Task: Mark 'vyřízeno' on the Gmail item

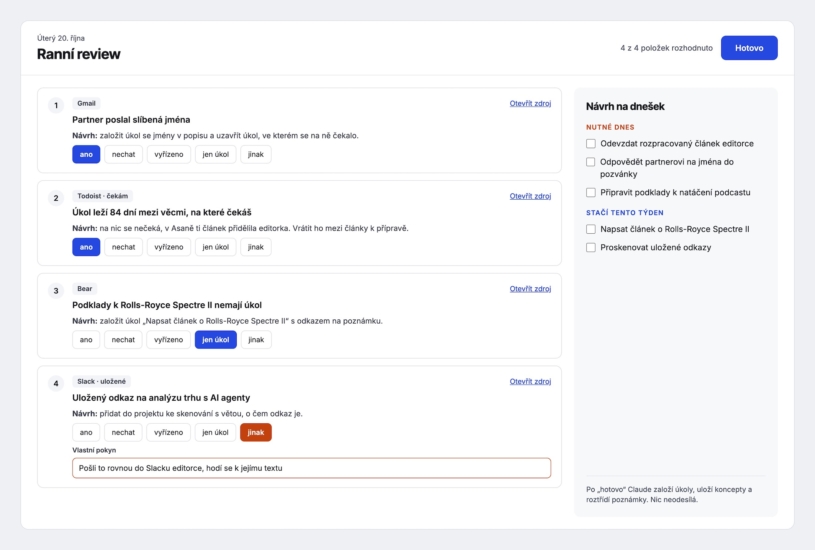Action: 169,154
